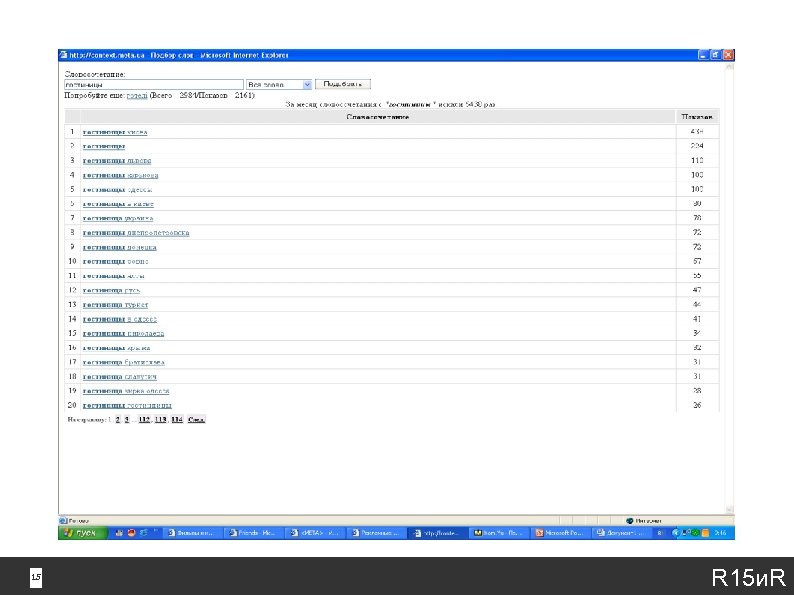794x595 pixels.
Task: Focus the Словосочетание search phrase field
Action: (154, 85)
